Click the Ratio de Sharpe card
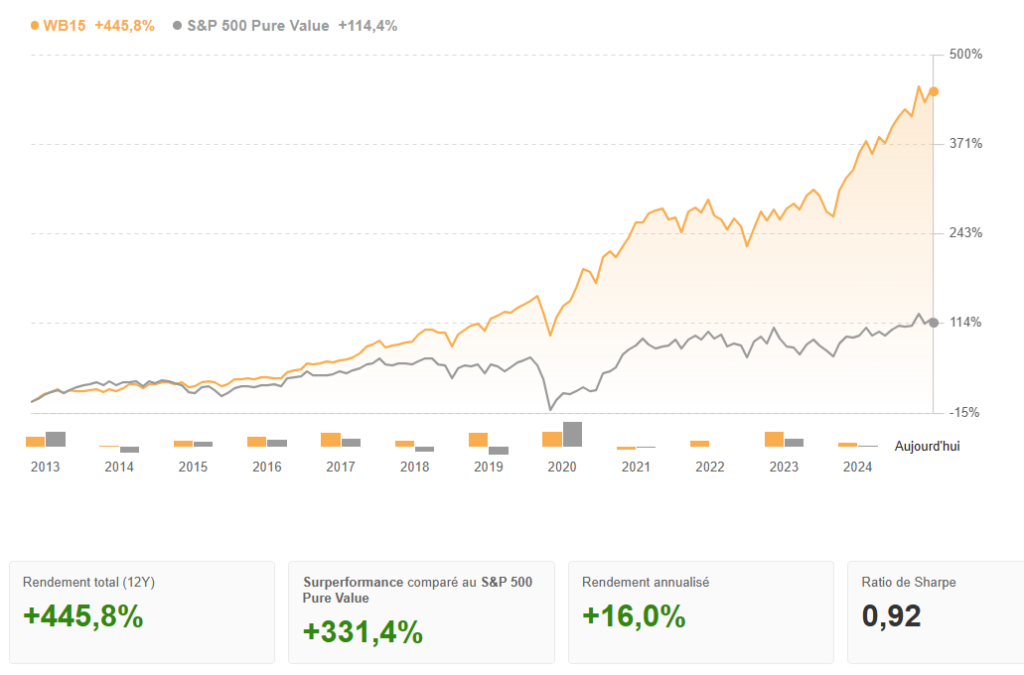Image resolution: width=1024 pixels, height=675 pixels. pyautogui.click(x=935, y=612)
